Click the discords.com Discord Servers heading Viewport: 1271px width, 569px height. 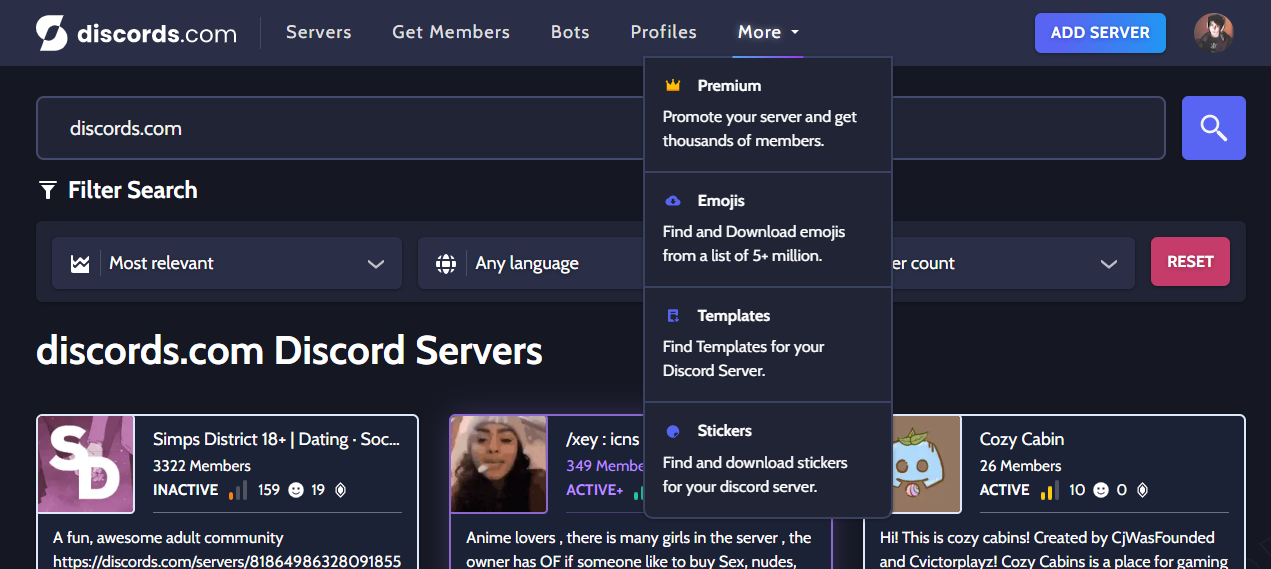tap(289, 351)
